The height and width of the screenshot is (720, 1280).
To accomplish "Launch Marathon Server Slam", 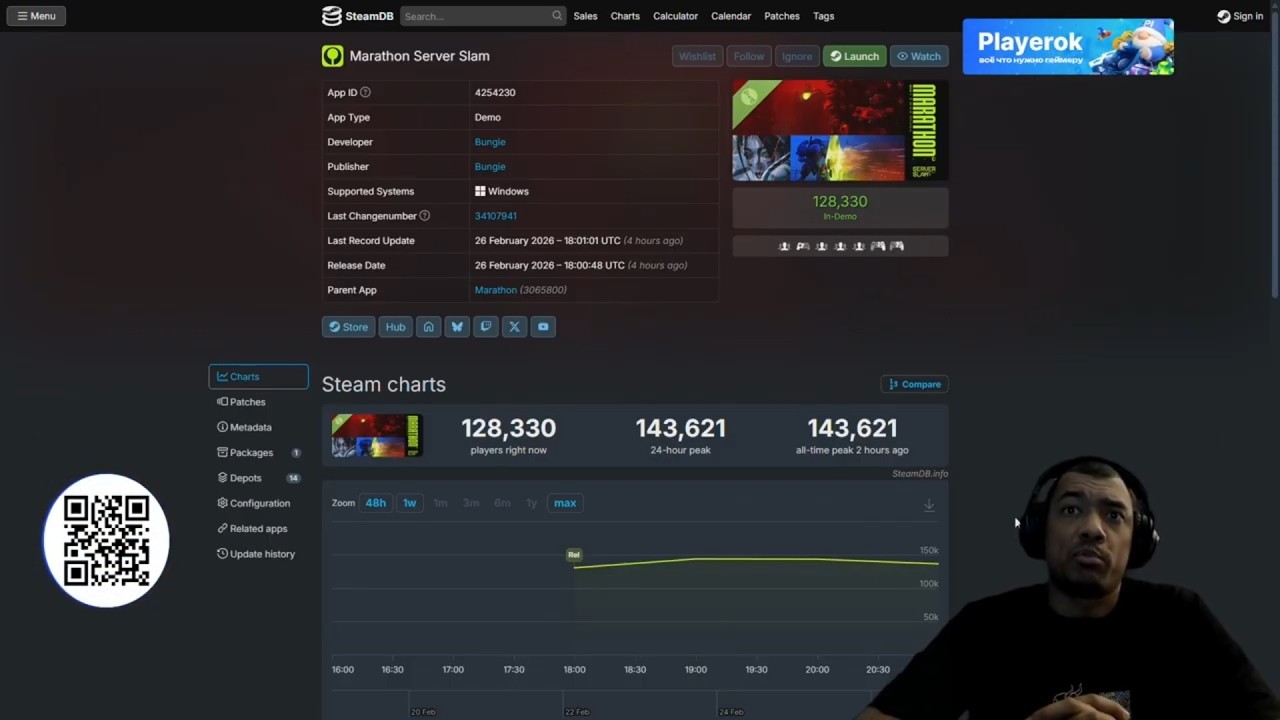I will click(854, 56).
